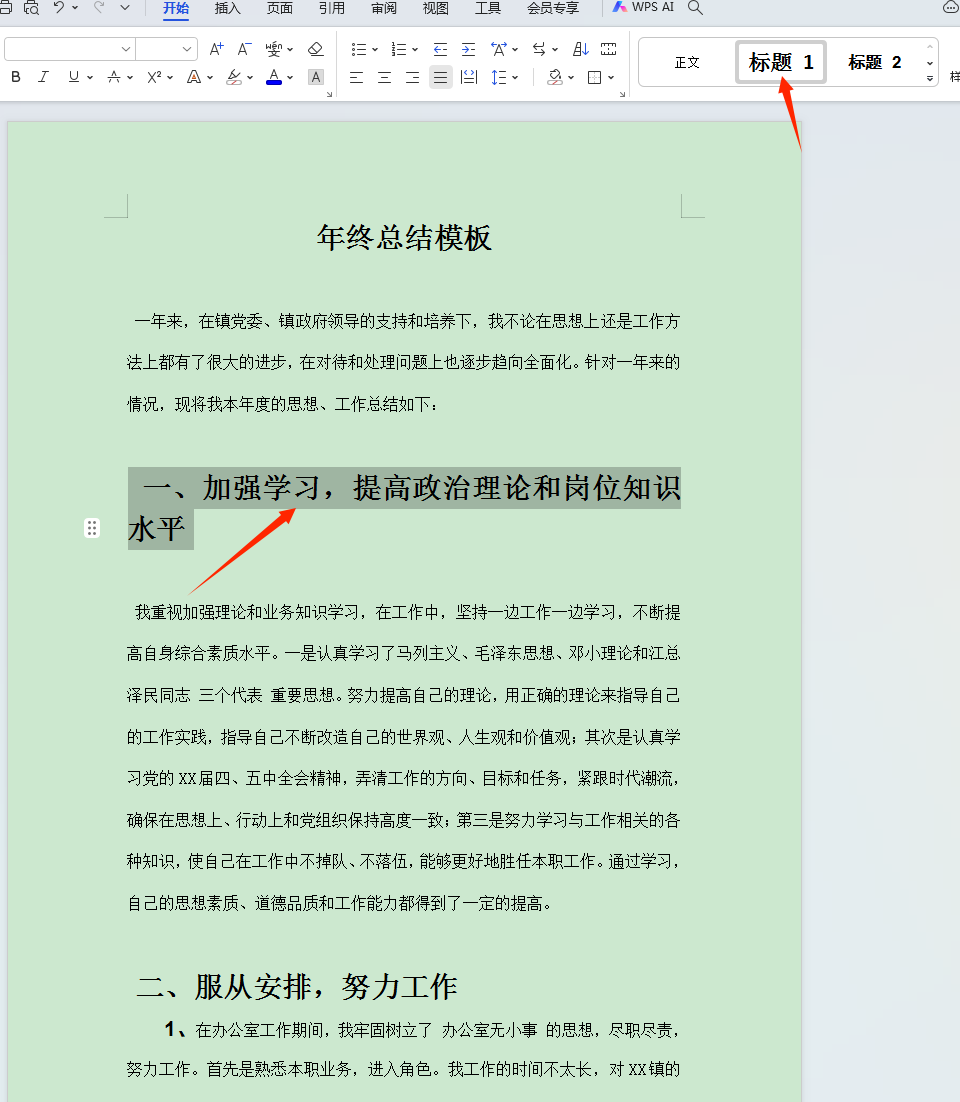Apply the 标题 1 style
Image resolution: width=960 pixels, height=1102 pixels.
780,61
